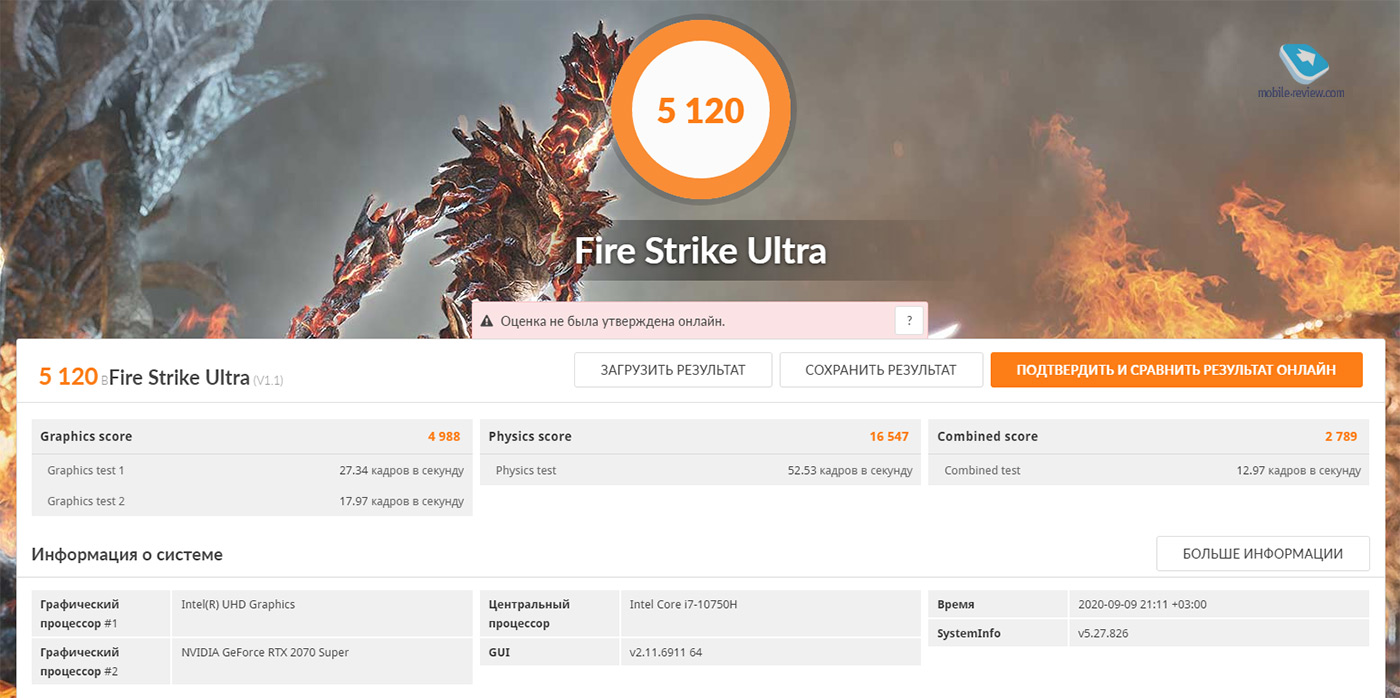The image size is (1400, 698).
Task: Select NVIDIA GeForce RTX 2070 Super text
Action: [x=265, y=653]
